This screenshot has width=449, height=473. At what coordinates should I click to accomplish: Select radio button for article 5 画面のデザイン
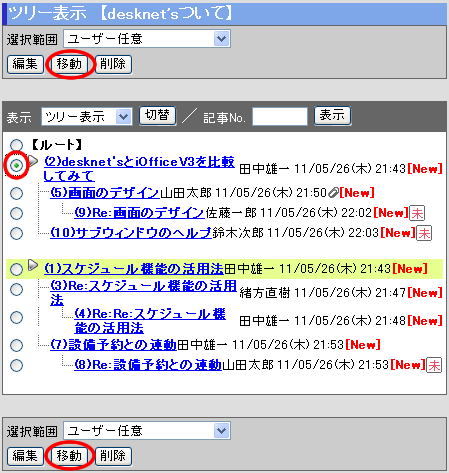click(x=16, y=193)
